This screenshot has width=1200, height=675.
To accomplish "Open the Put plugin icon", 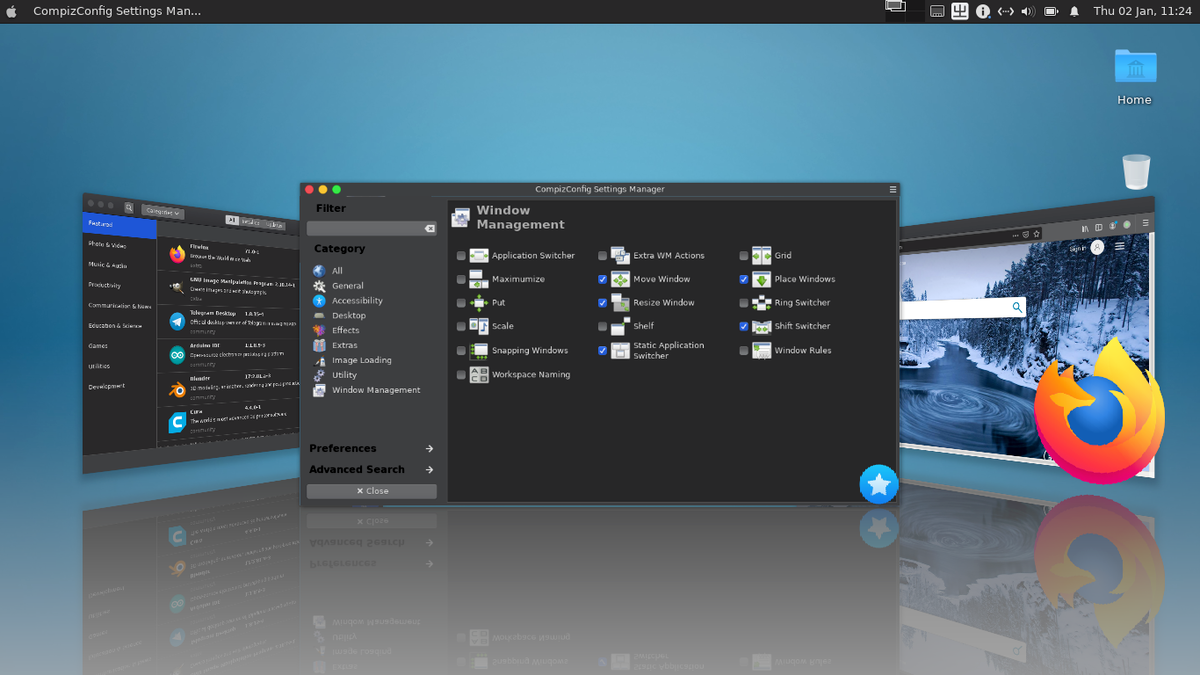I will click(478, 303).
